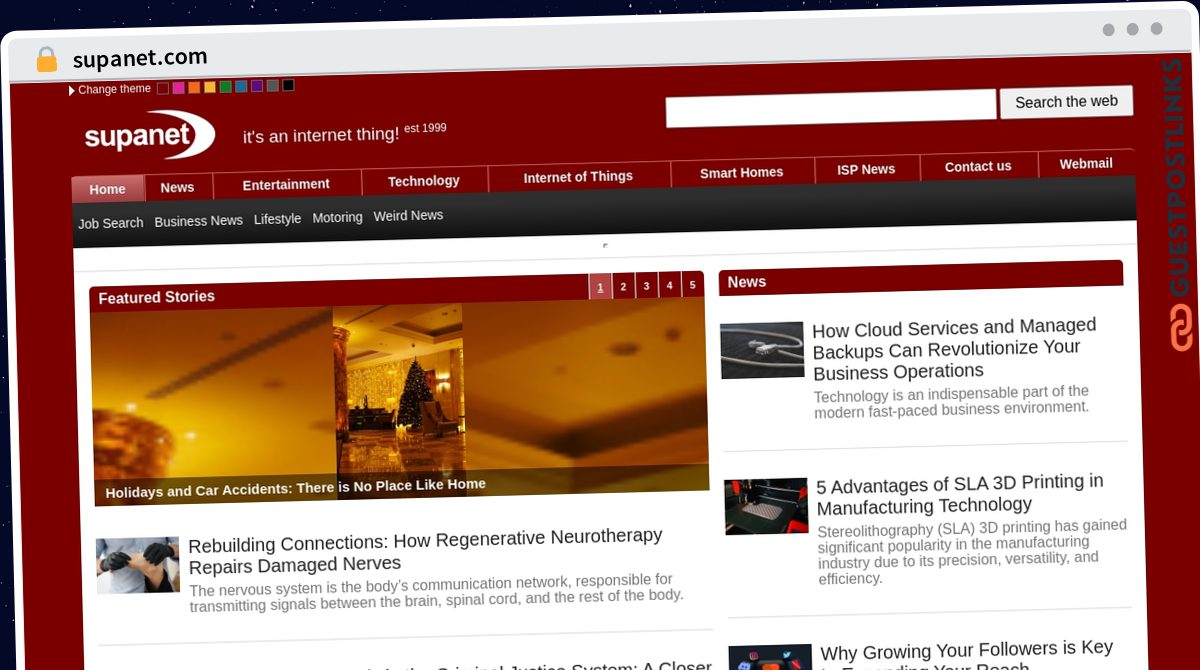The image size is (1200, 670).
Task: Select featured story slide 3
Action: tap(646, 286)
